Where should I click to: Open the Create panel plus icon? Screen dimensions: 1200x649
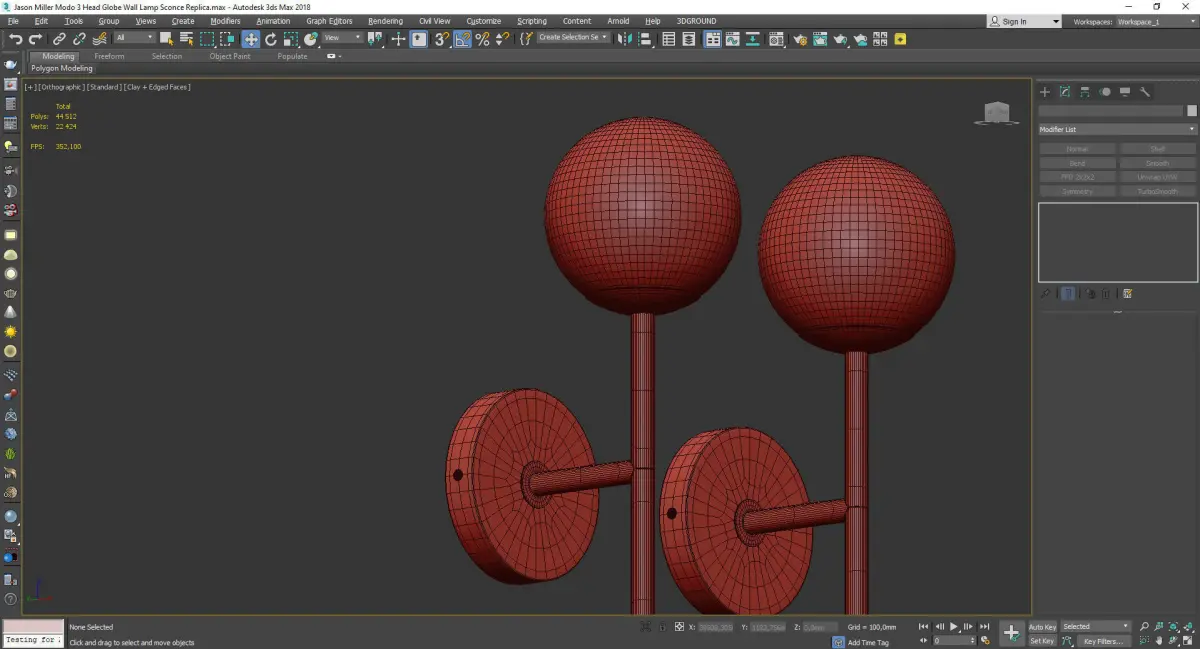[1045, 92]
